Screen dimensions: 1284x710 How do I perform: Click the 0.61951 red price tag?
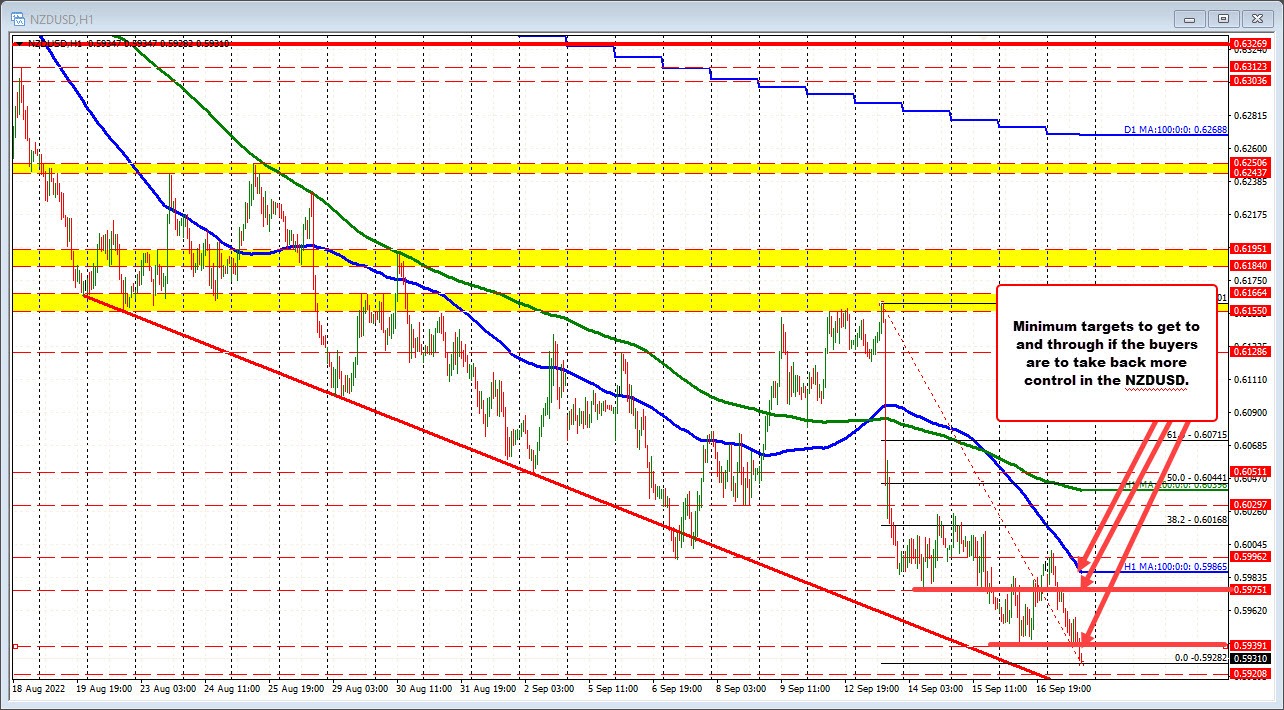[1251, 248]
